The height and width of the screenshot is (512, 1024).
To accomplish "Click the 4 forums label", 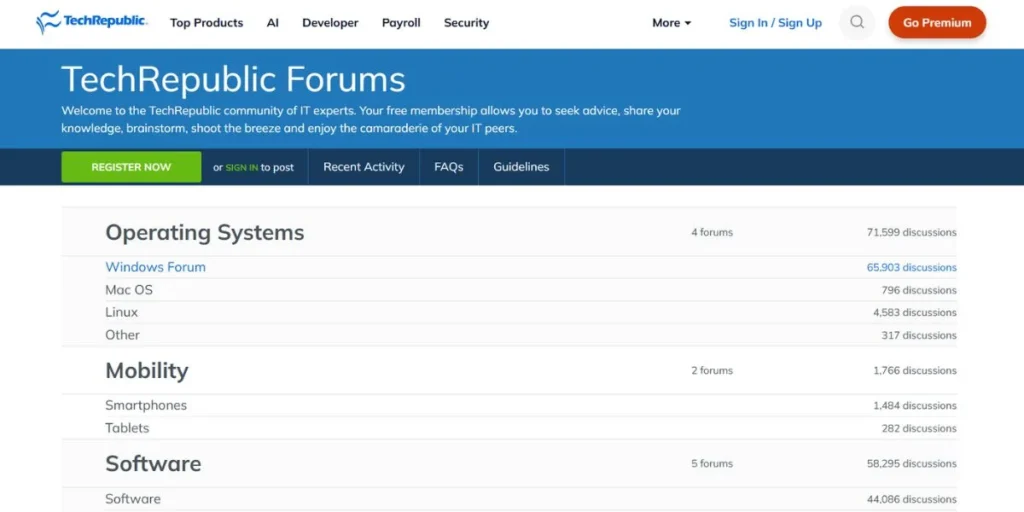I will (712, 232).
